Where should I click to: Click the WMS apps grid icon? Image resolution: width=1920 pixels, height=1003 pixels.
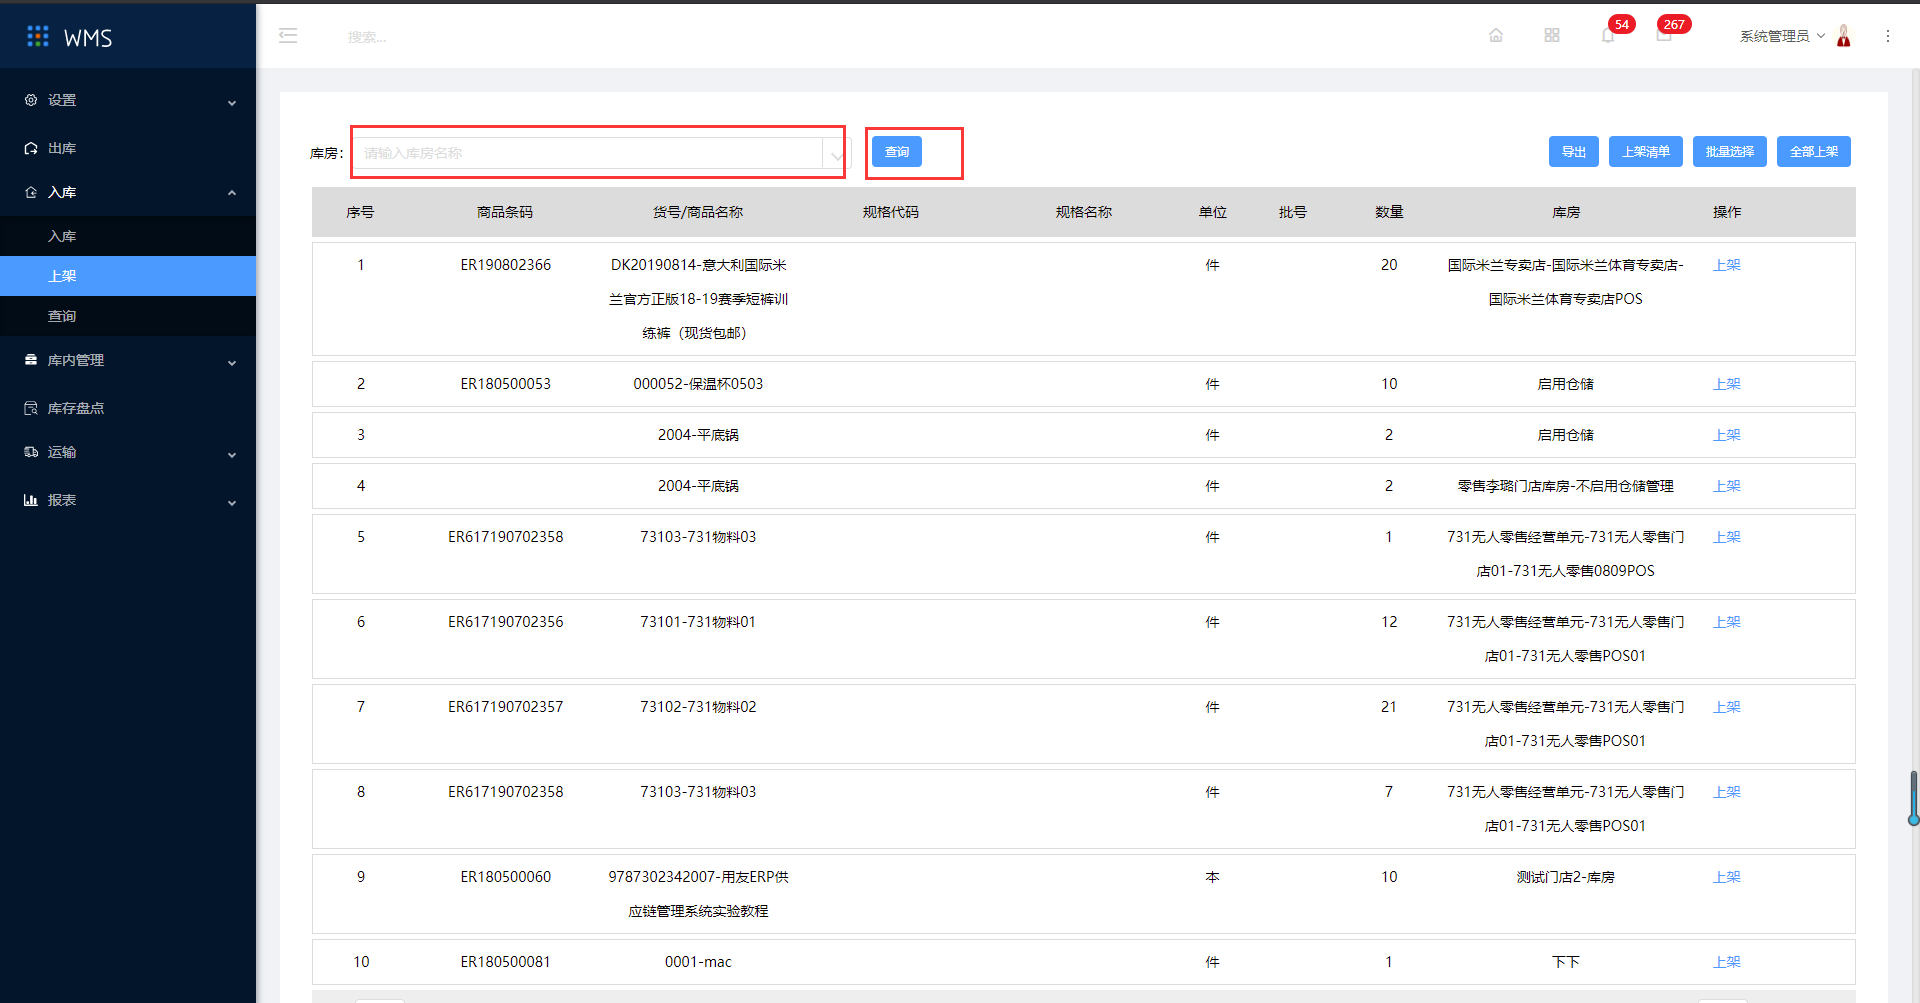click(38, 37)
